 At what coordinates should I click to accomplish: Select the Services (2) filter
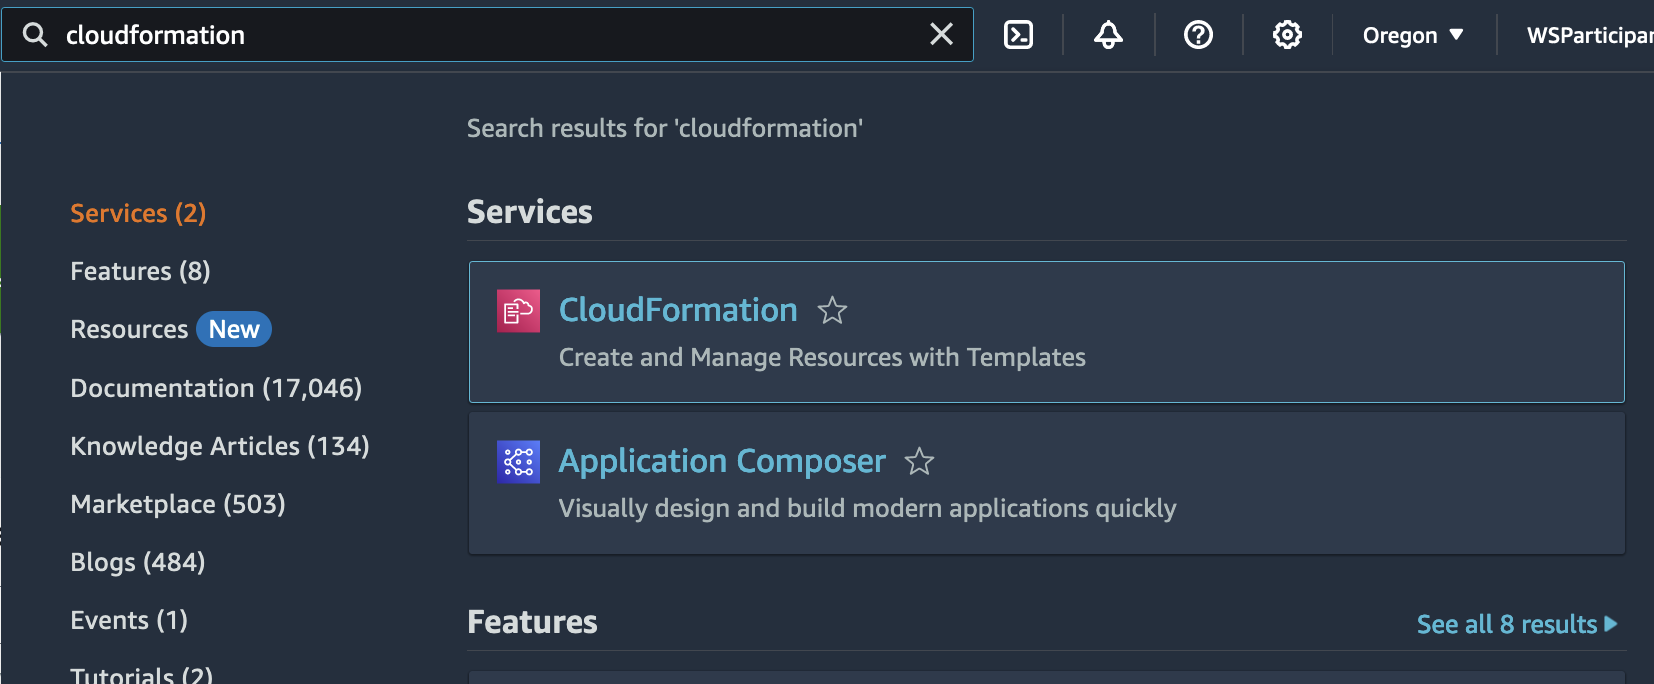138,213
